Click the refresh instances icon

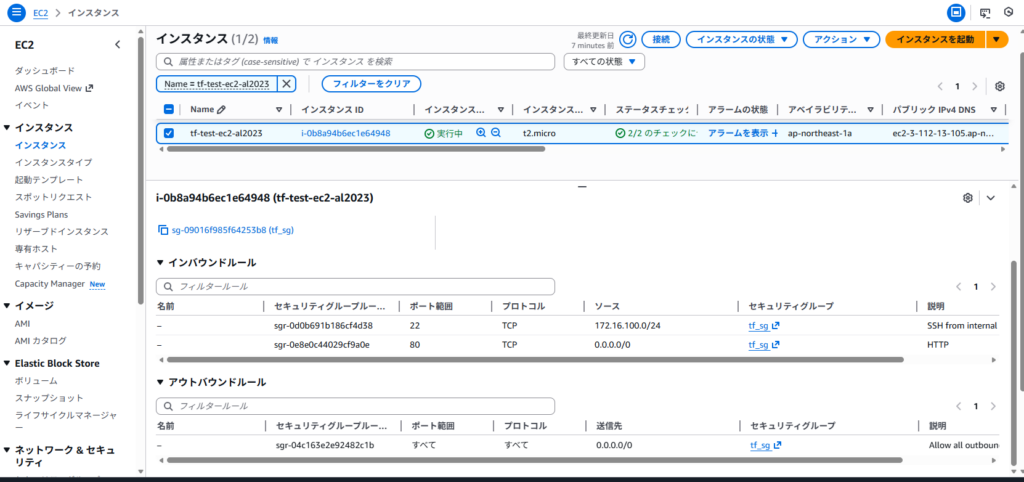point(628,39)
